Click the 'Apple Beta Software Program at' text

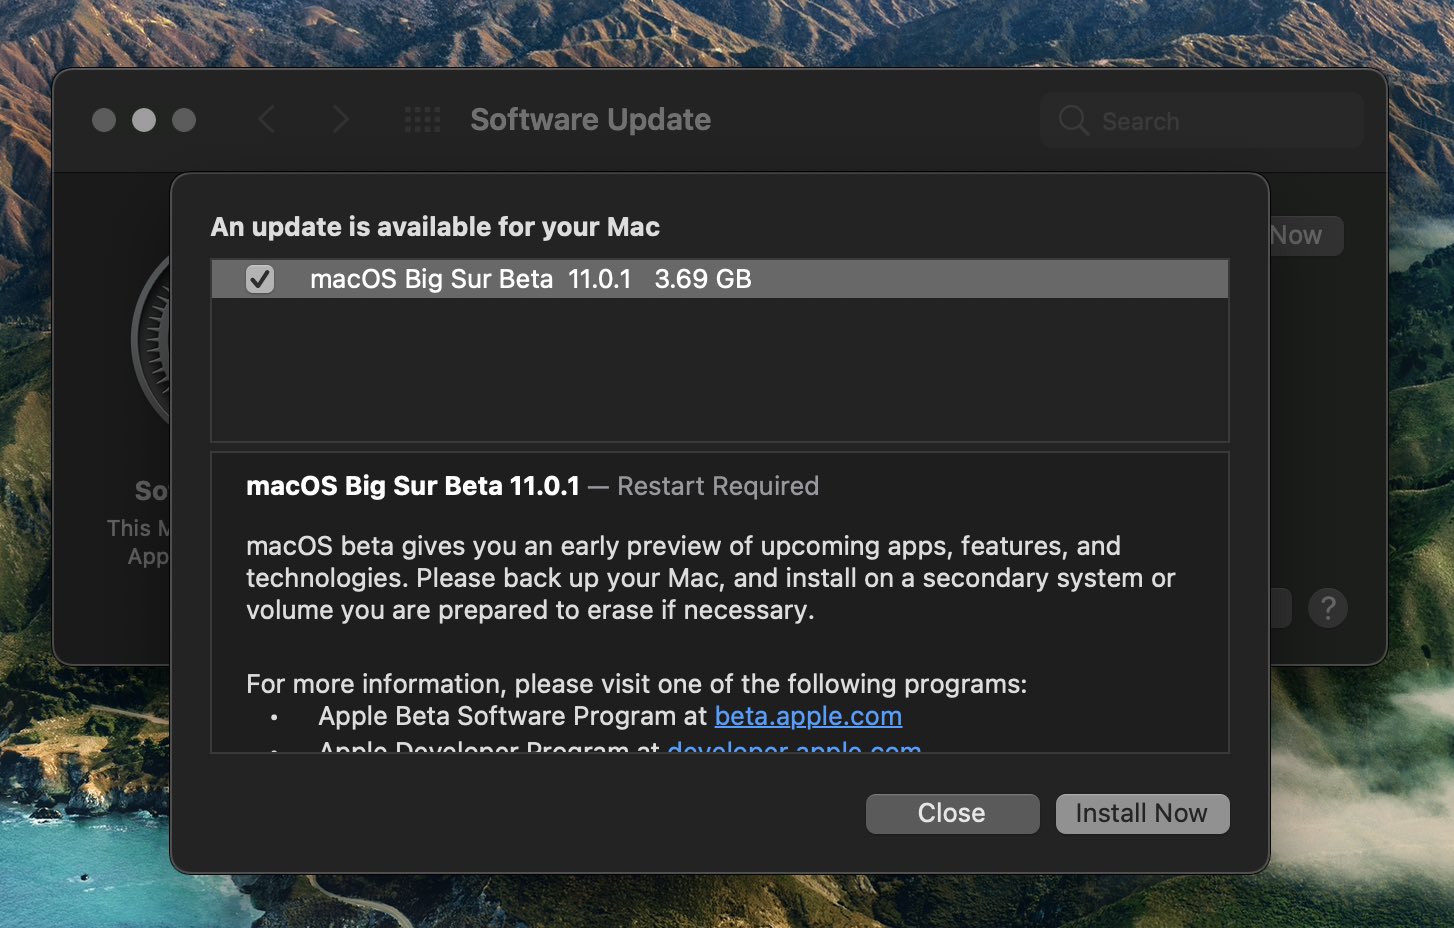coord(513,716)
